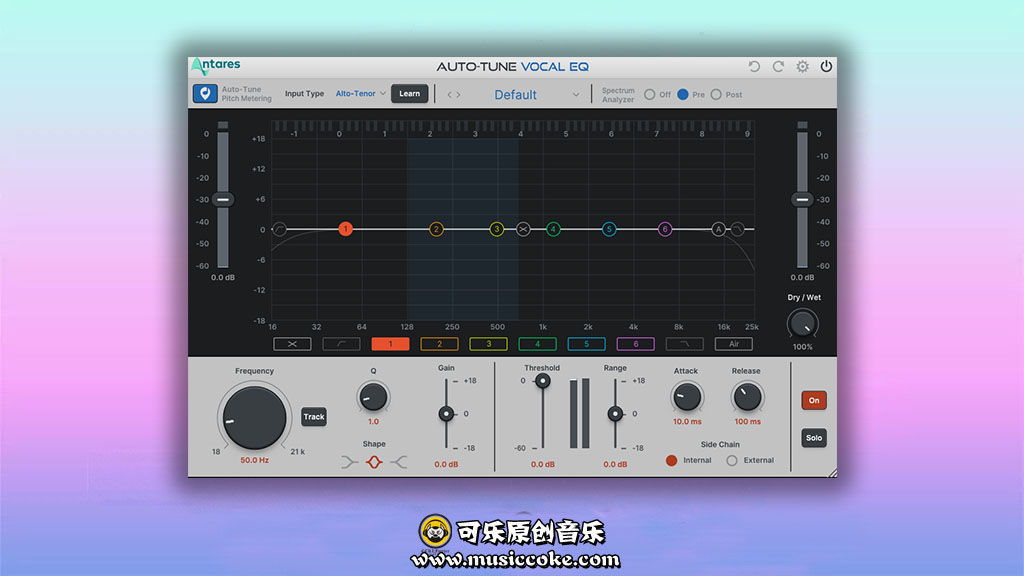Set Spectrum Analyzer to Post

[716, 95]
